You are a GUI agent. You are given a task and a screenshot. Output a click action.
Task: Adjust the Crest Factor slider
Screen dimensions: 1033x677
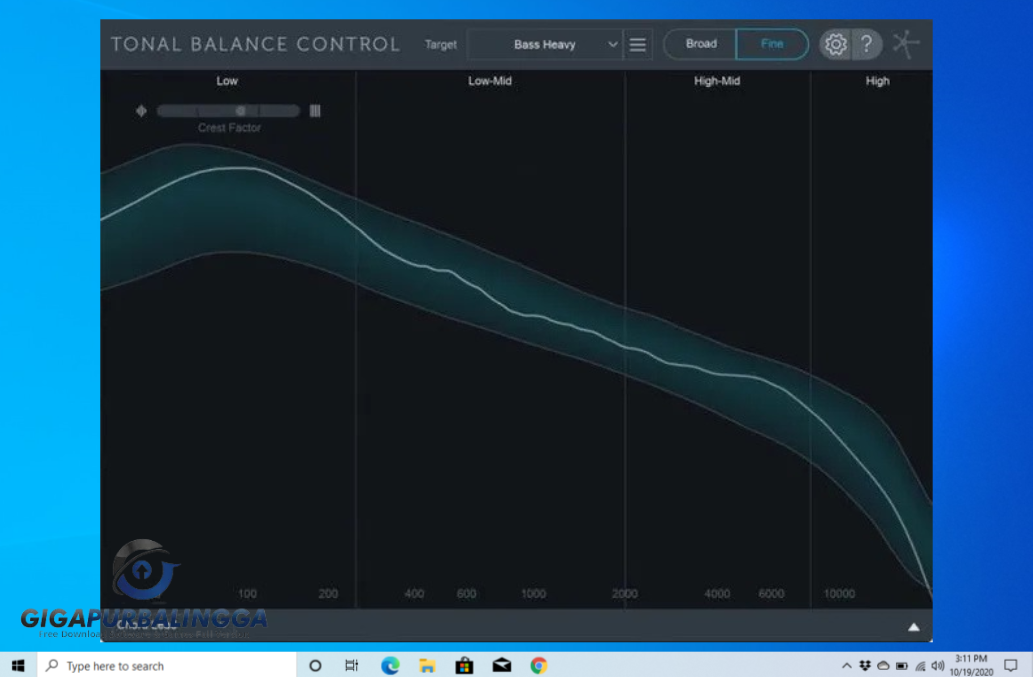(x=229, y=111)
